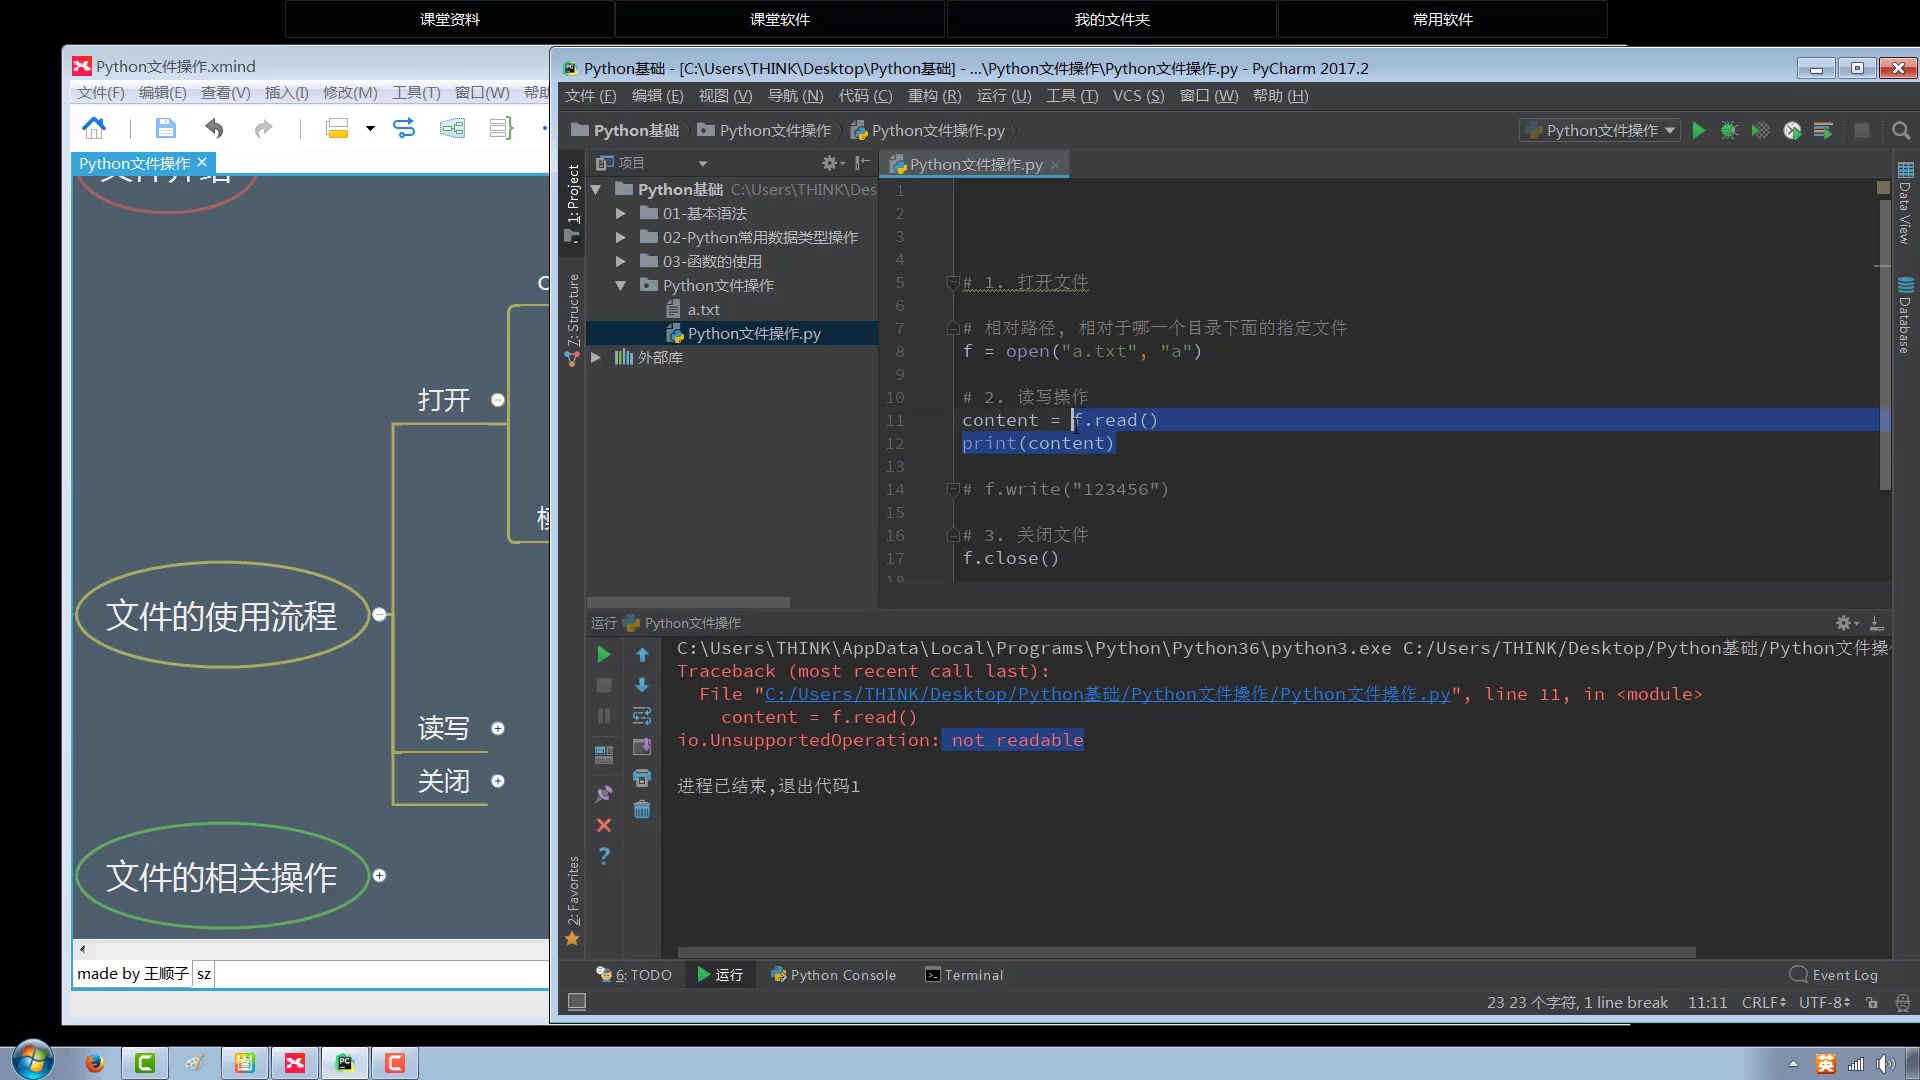Screen dimensions: 1920x1080
Task: Open the Event Log button
Action: (x=1834, y=975)
